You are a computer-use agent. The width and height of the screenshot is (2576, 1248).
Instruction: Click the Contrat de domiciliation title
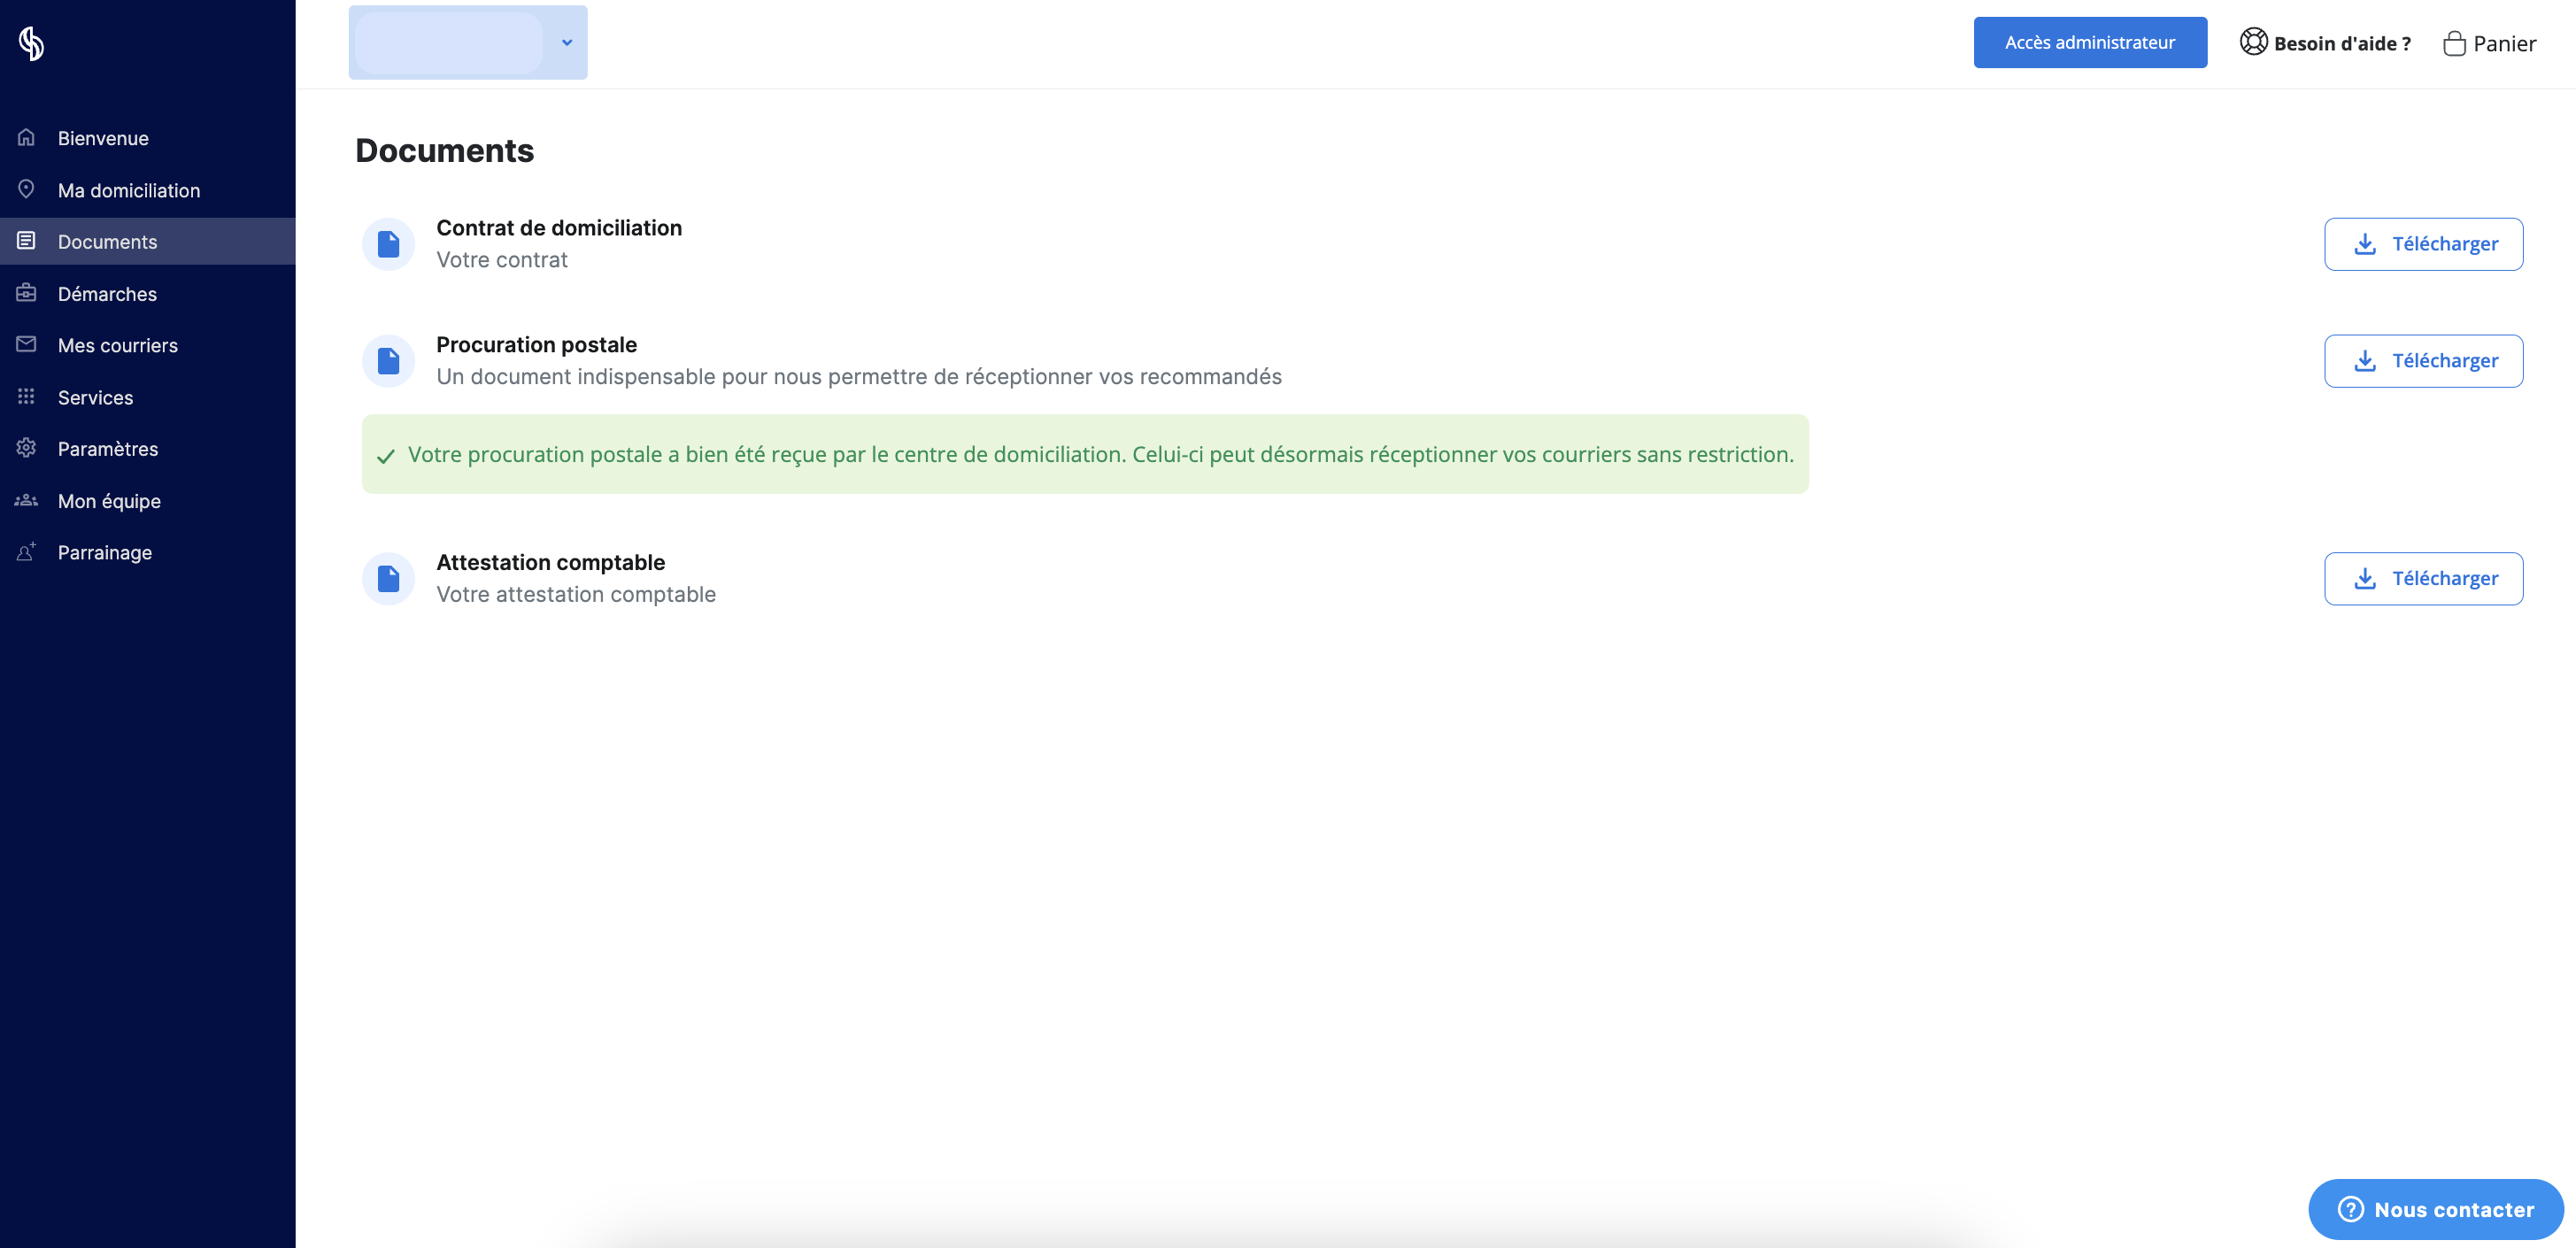(x=559, y=228)
